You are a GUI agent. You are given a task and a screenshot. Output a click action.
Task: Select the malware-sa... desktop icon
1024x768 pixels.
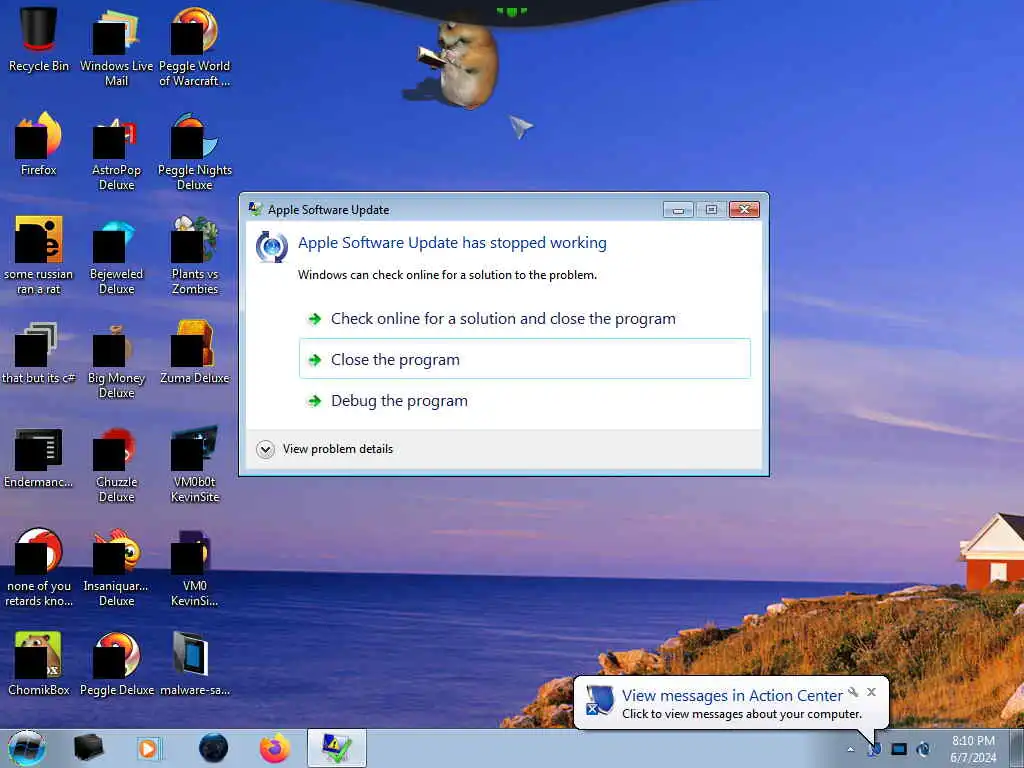pos(195,664)
